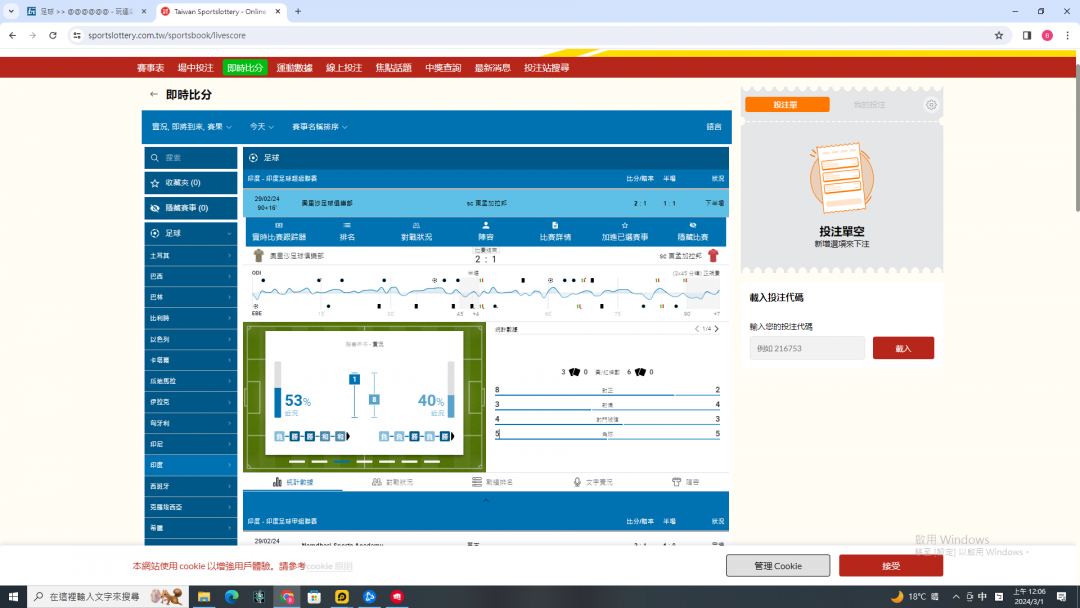Collapse match details with up chevron

(486, 501)
